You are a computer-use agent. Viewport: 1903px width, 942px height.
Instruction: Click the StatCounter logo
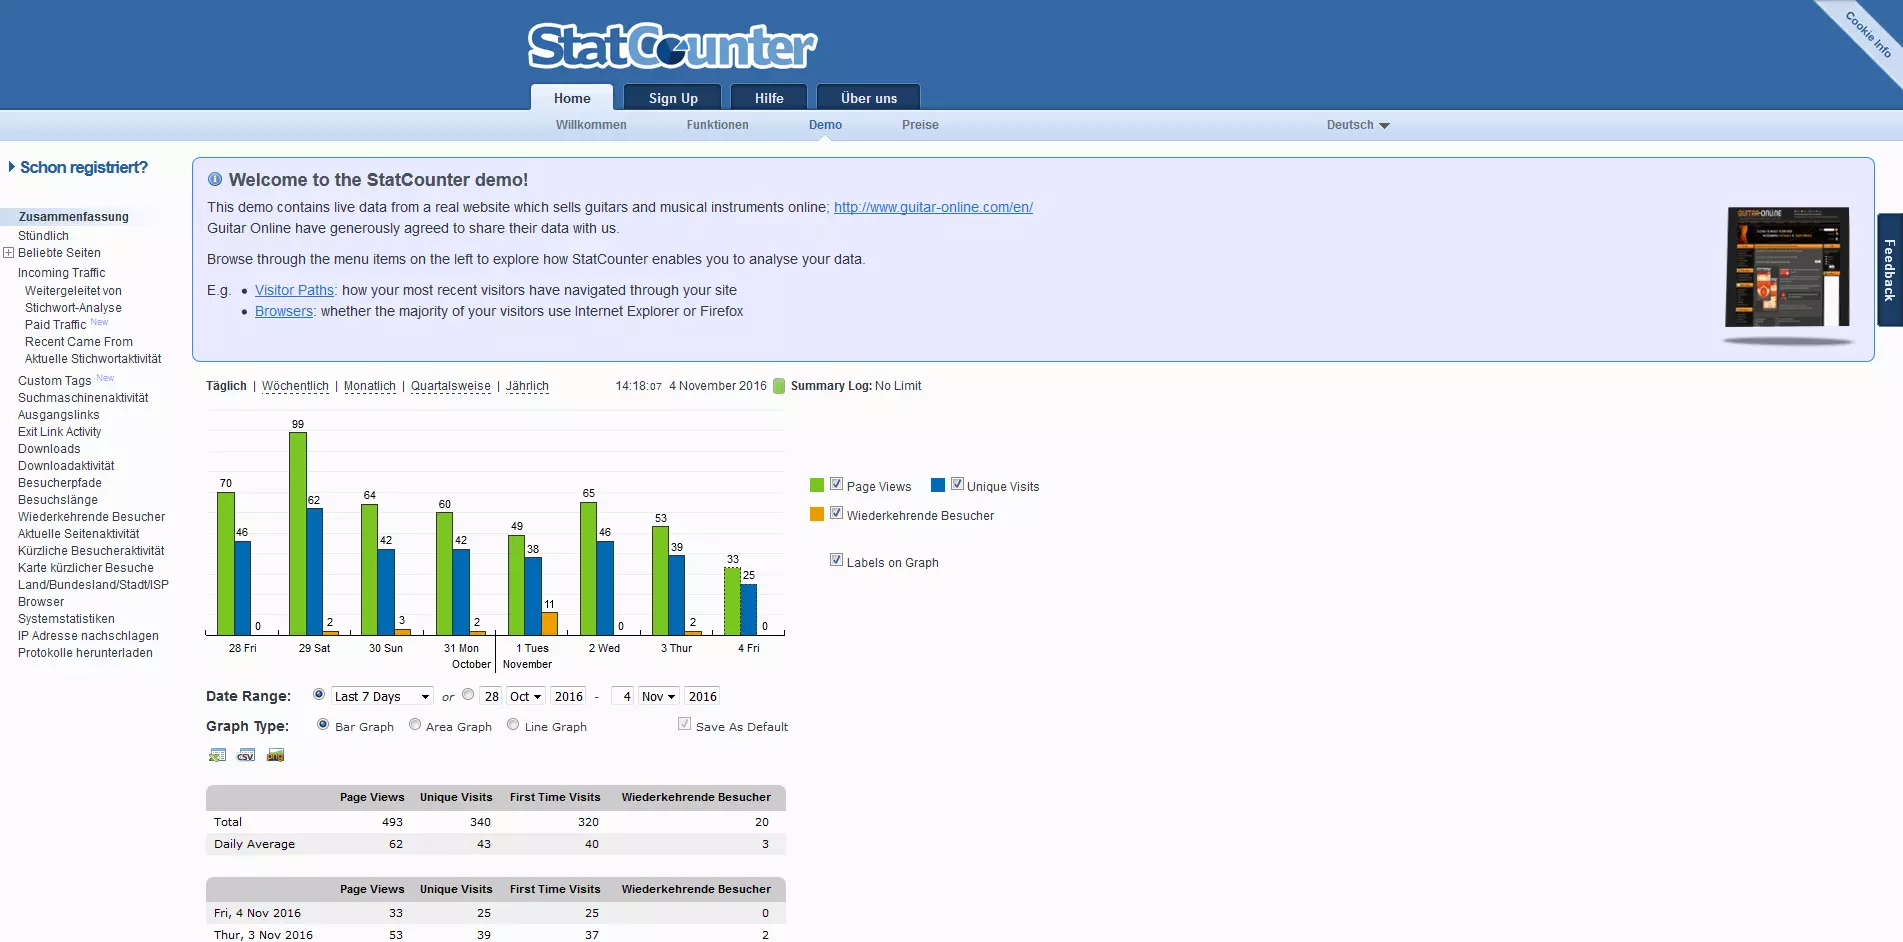coord(672,46)
